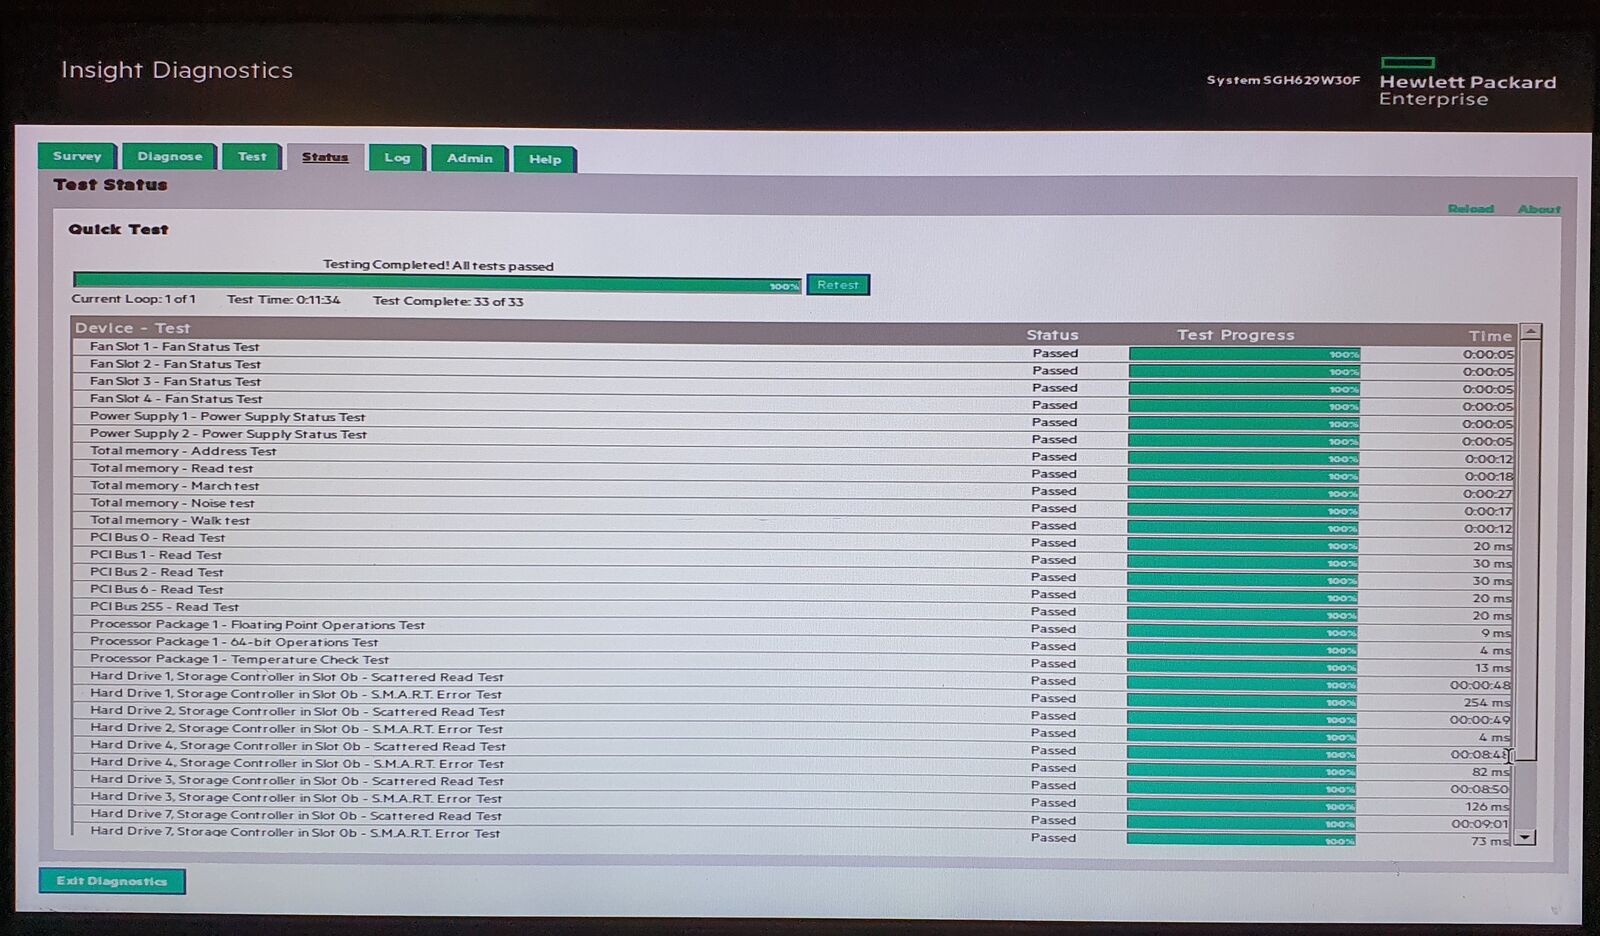Click the 'Device - Test' column header
Viewport: 1600px width, 936px height.
132,328
